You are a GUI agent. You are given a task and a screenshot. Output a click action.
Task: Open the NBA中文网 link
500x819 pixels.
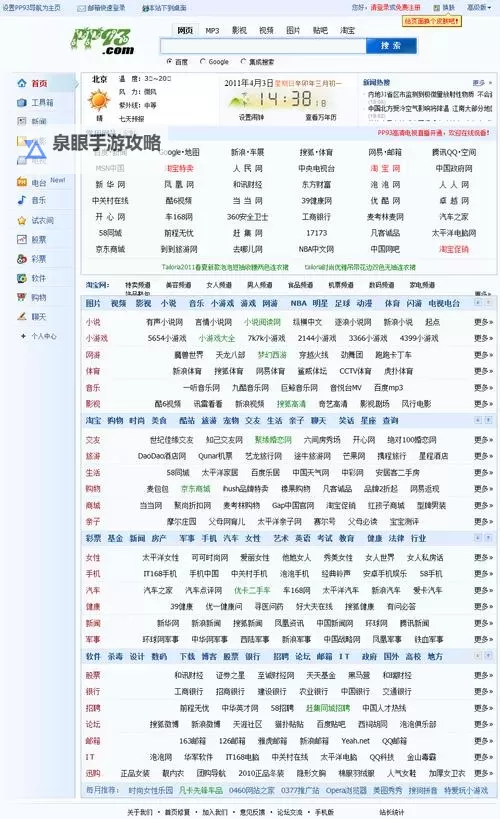(x=316, y=249)
